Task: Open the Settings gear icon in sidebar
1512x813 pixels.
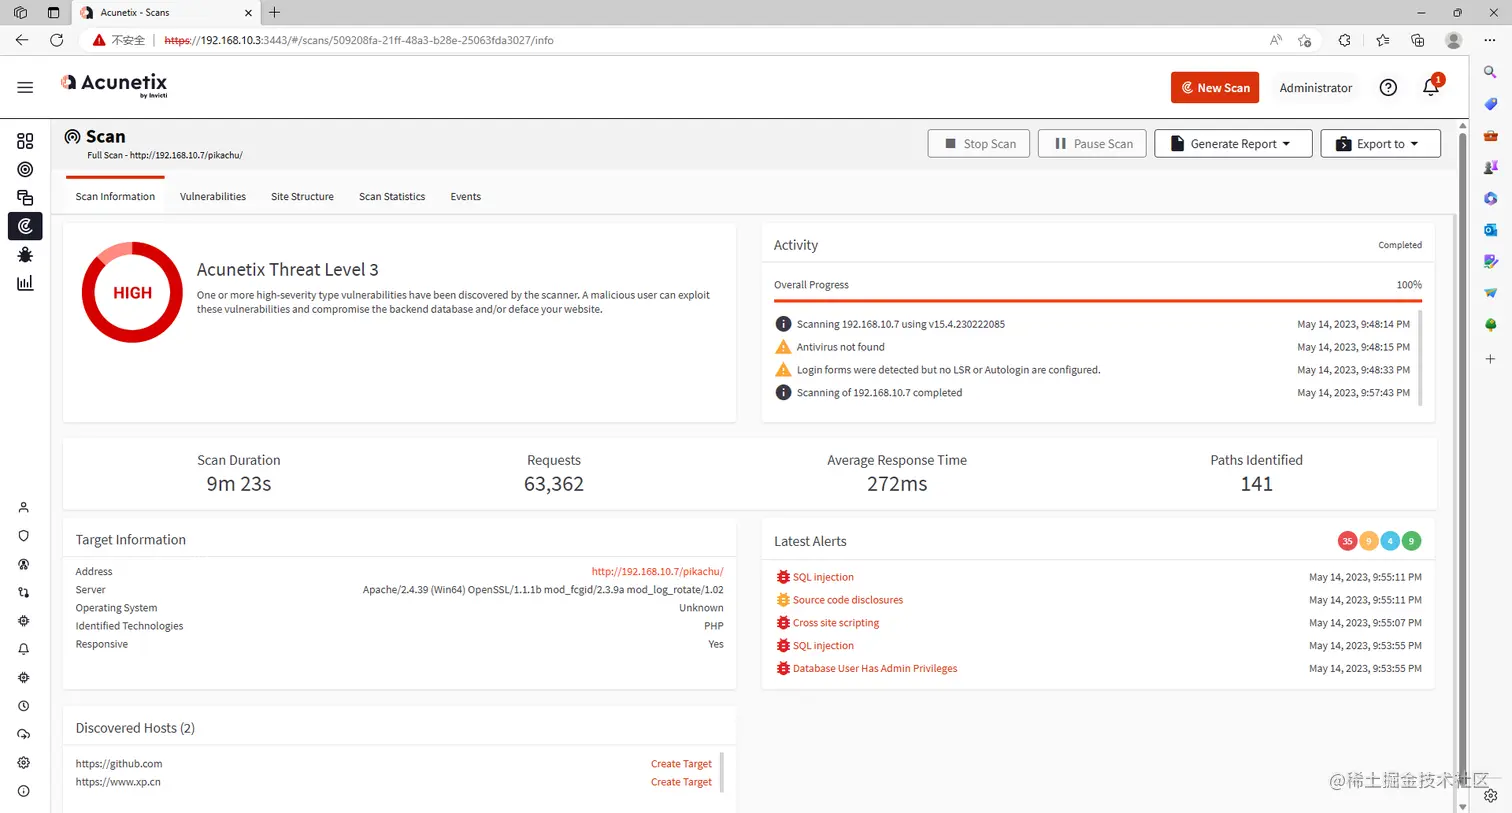Action: (24, 763)
